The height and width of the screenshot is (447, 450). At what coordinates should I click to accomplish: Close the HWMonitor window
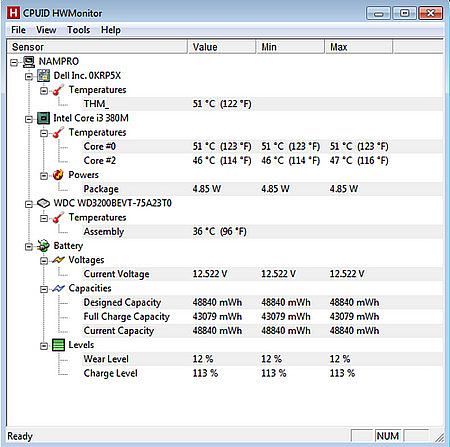(x=430, y=13)
